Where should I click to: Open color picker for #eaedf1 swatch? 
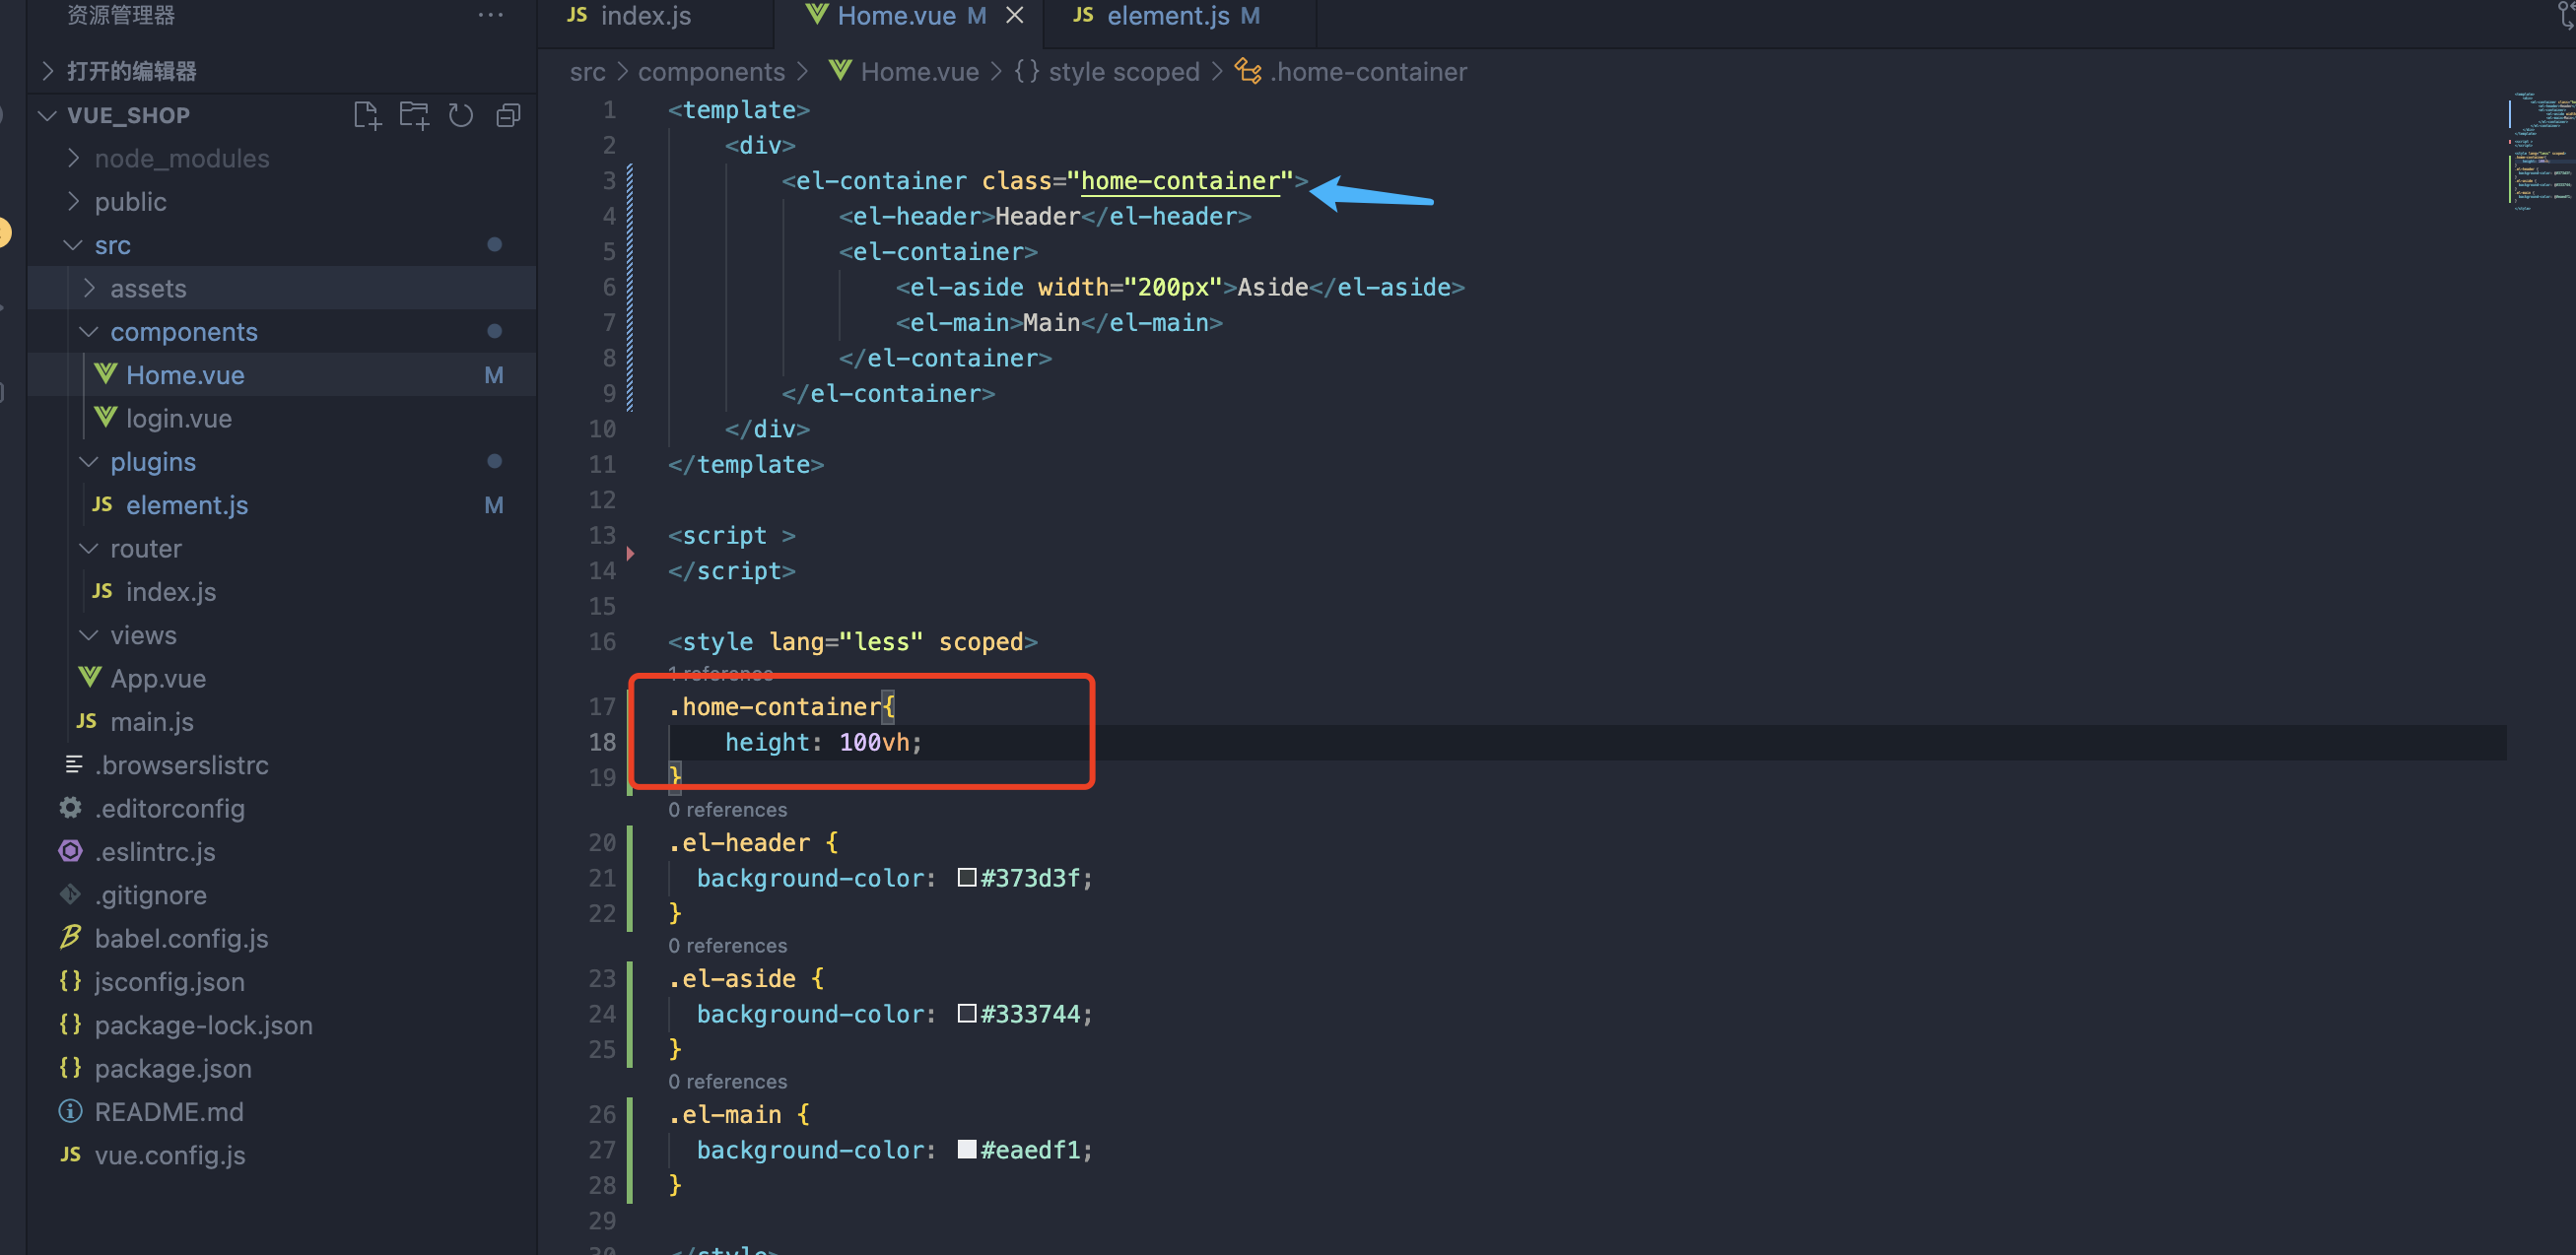966,1149
